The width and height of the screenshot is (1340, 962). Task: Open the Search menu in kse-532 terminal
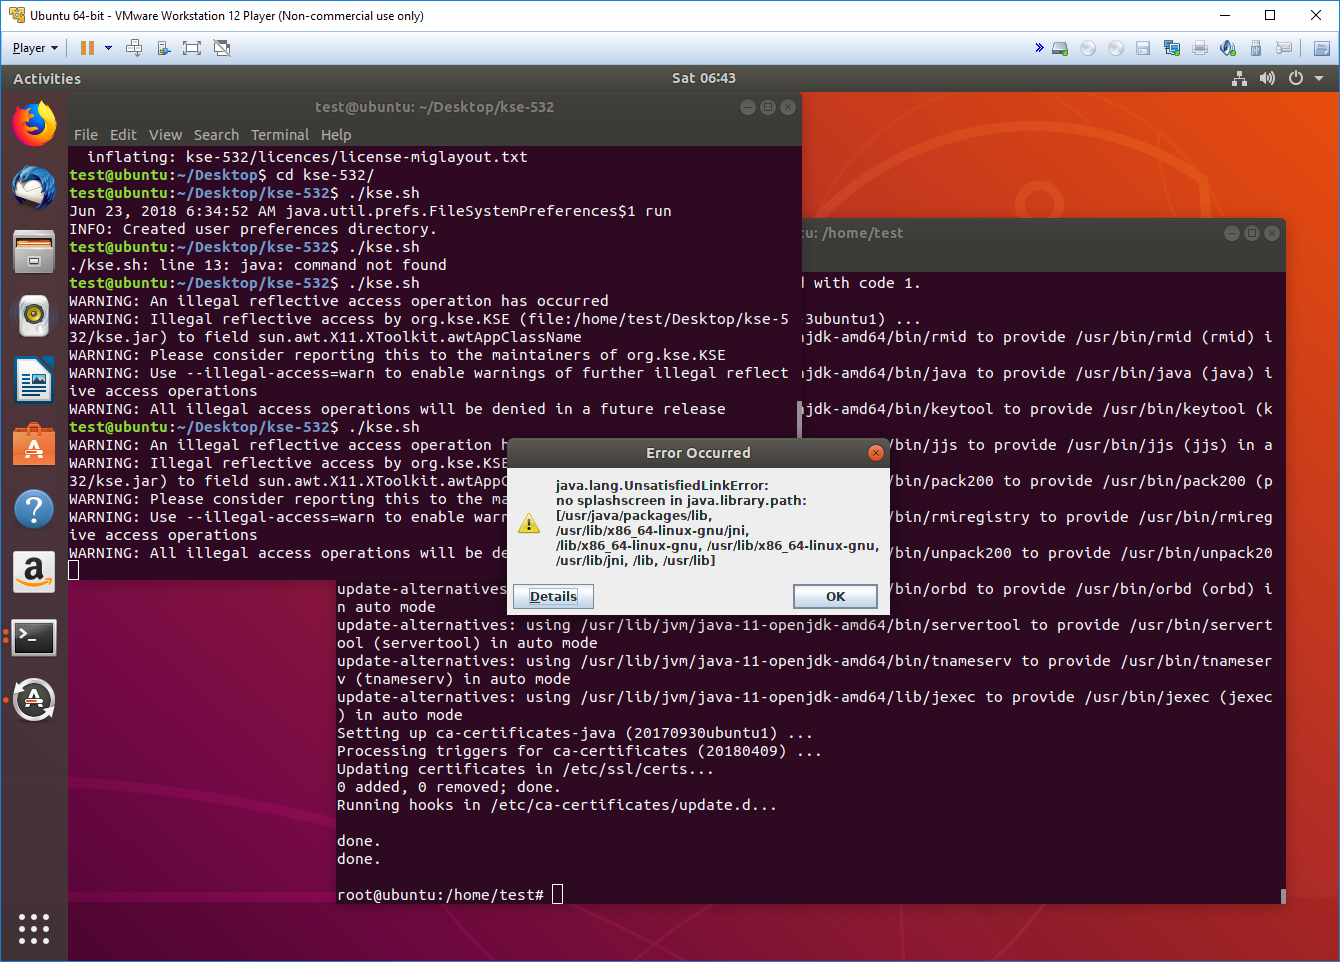pyautogui.click(x=216, y=135)
